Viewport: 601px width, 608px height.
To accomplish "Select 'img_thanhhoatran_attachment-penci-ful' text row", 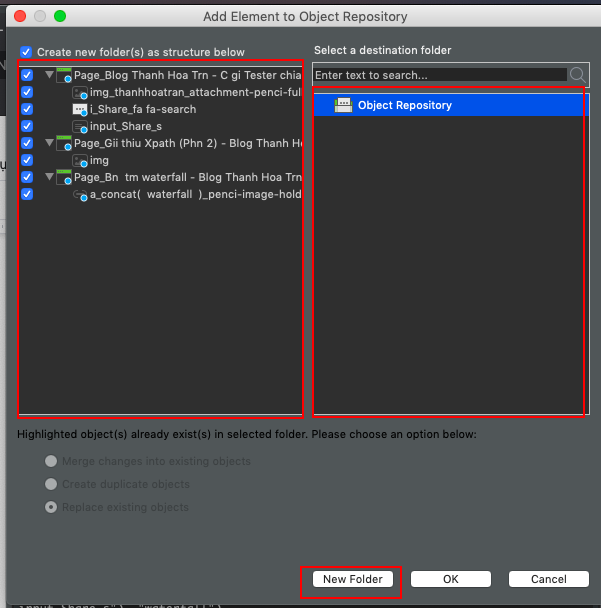I will [195, 92].
